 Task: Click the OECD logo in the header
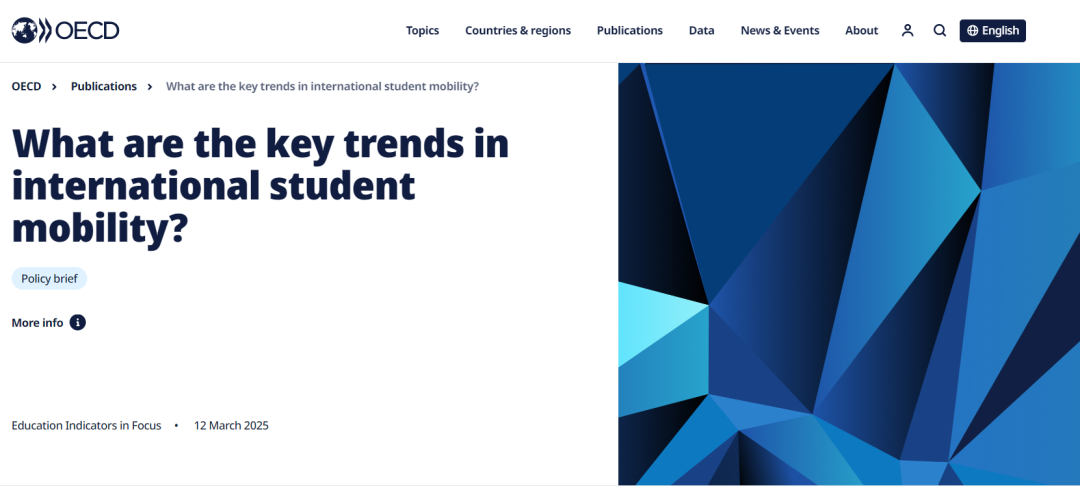click(x=65, y=31)
